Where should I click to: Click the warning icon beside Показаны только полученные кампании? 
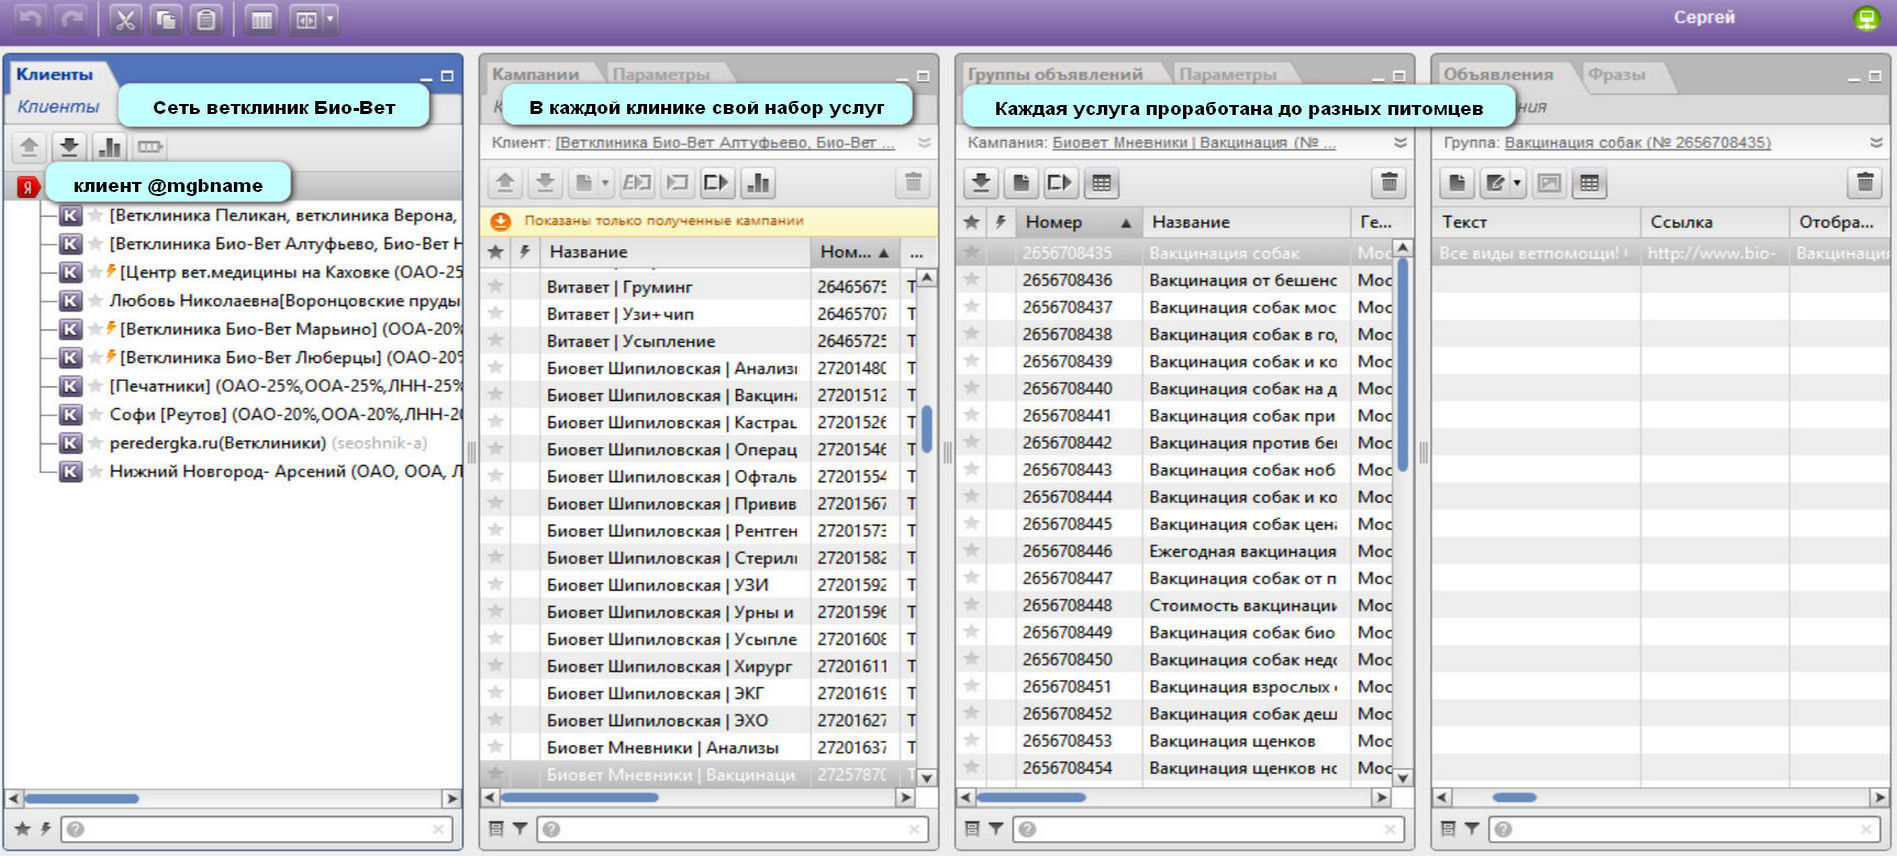pos(500,222)
